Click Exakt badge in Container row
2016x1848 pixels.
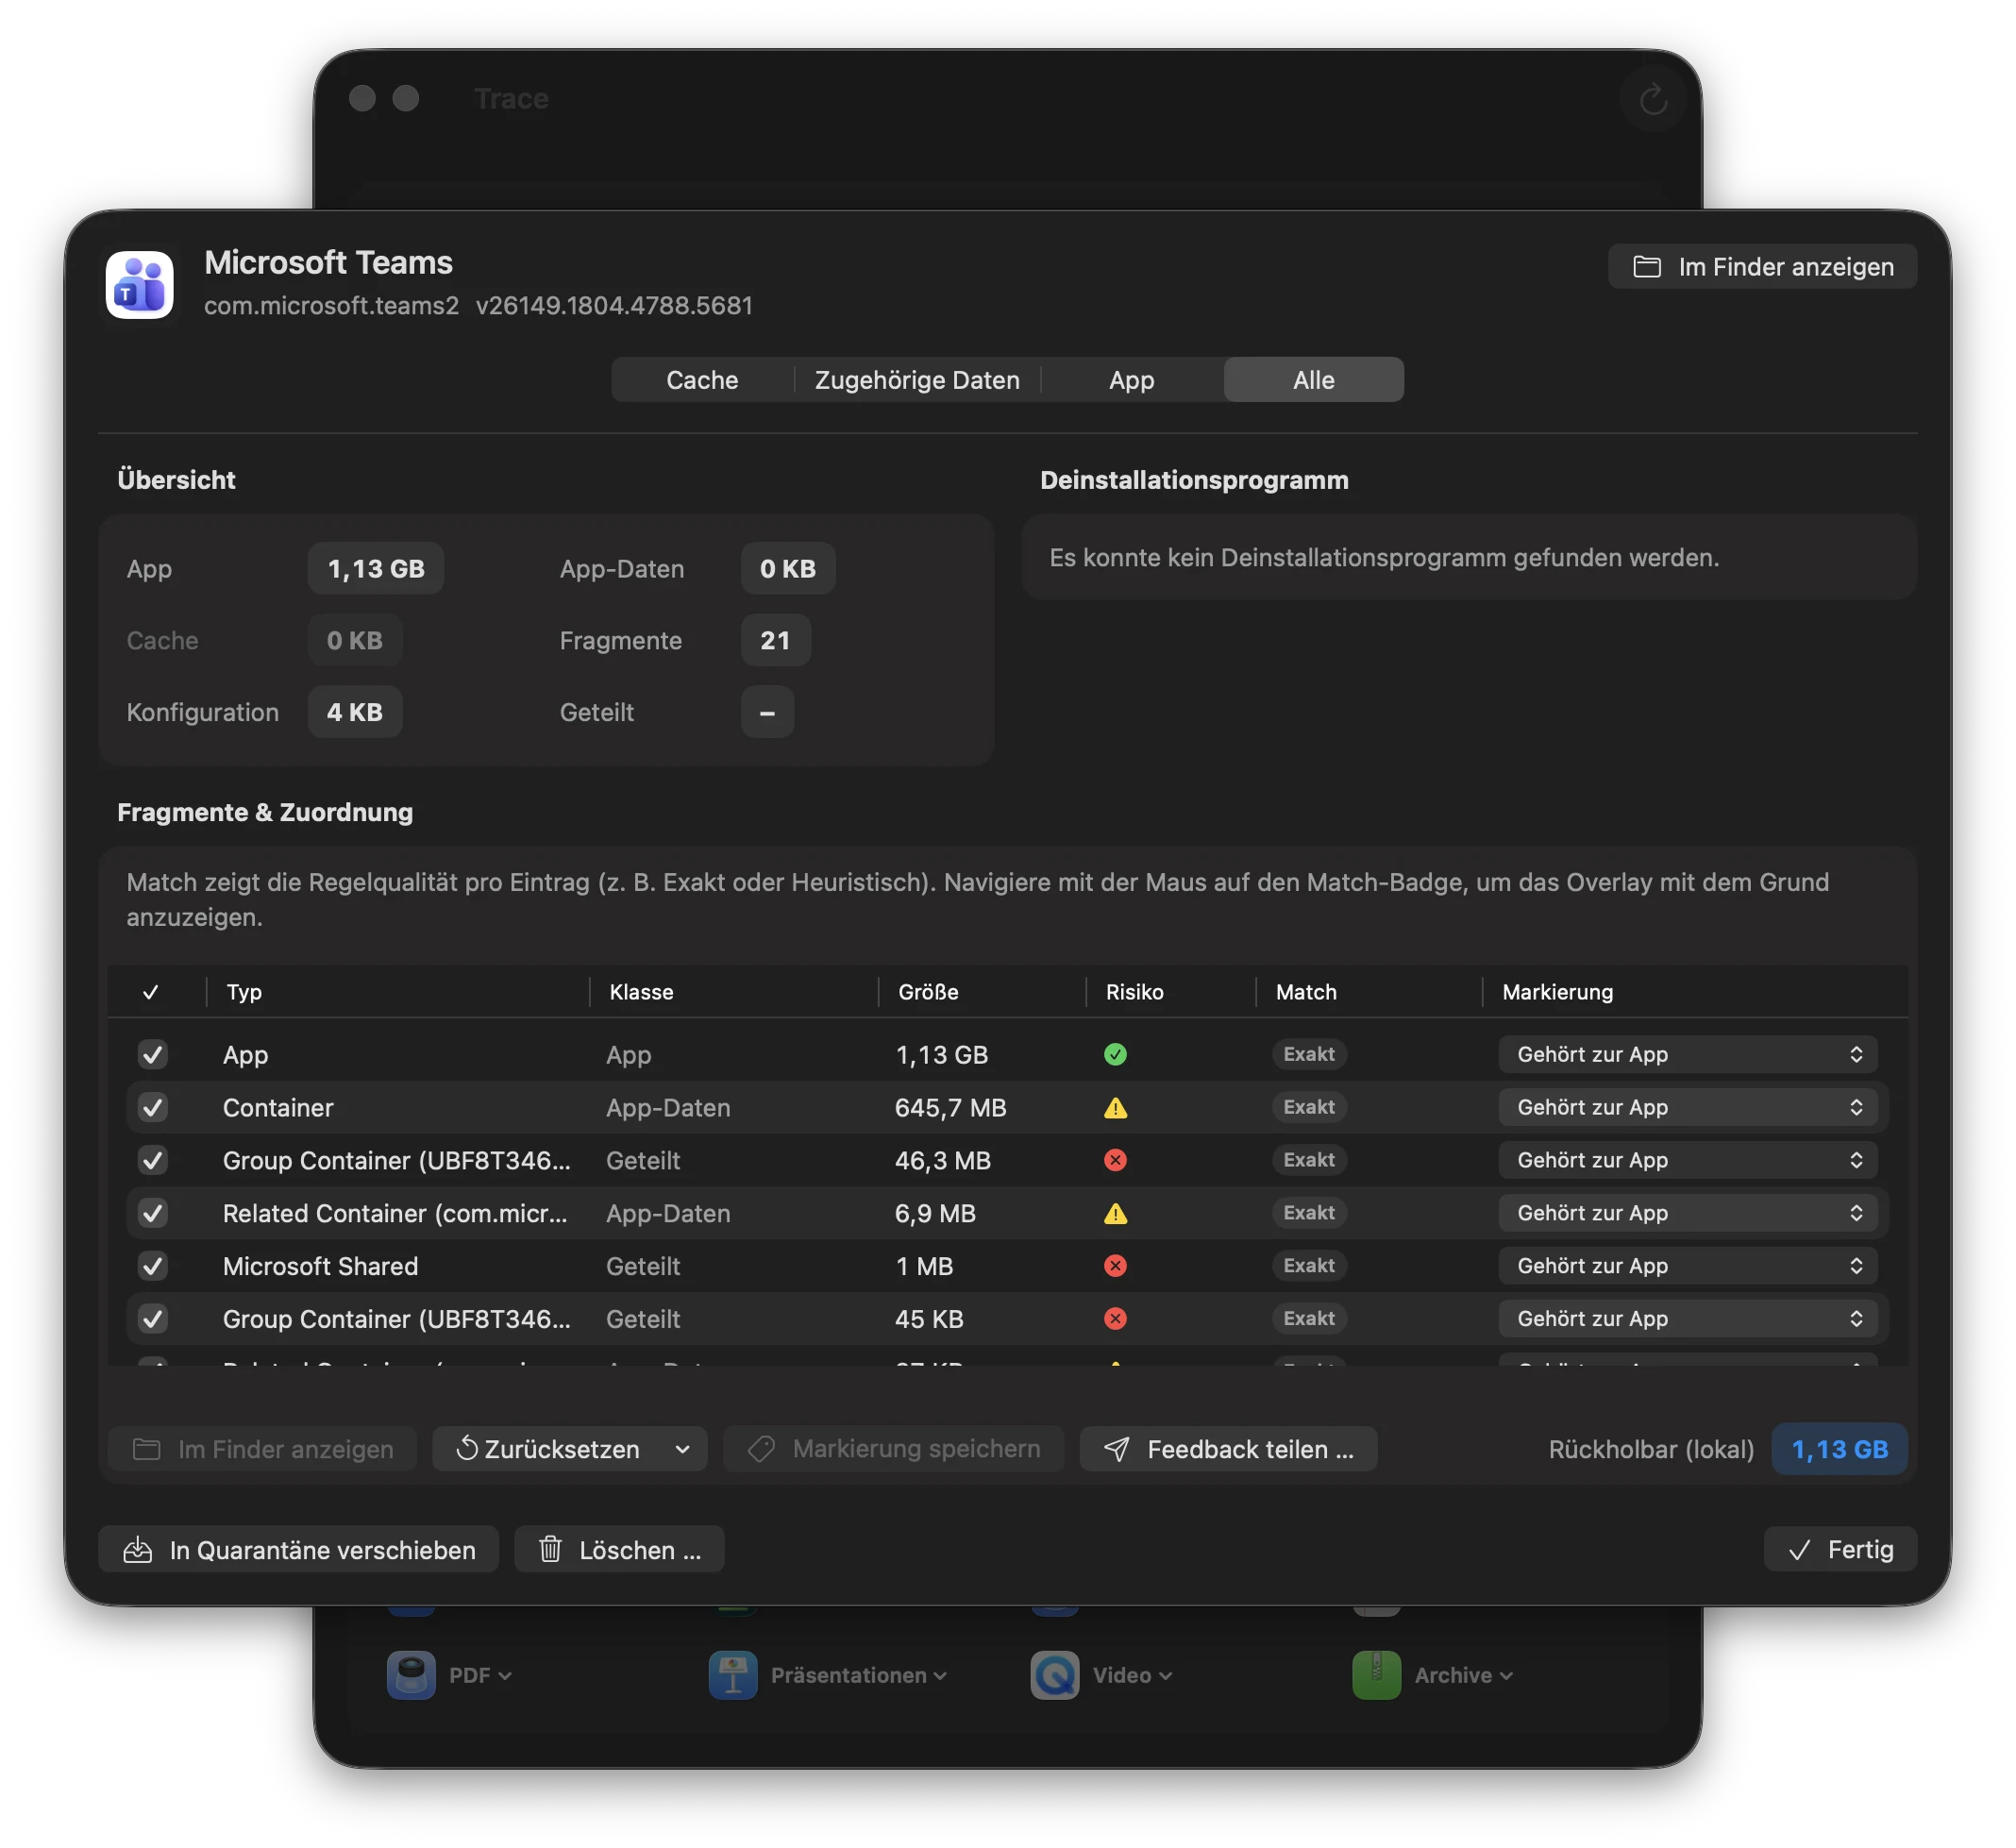click(1309, 1107)
